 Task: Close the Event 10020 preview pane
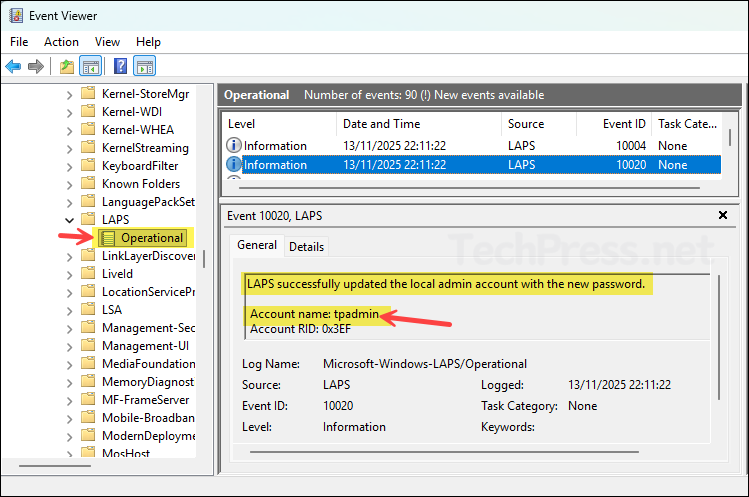[x=723, y=215]
